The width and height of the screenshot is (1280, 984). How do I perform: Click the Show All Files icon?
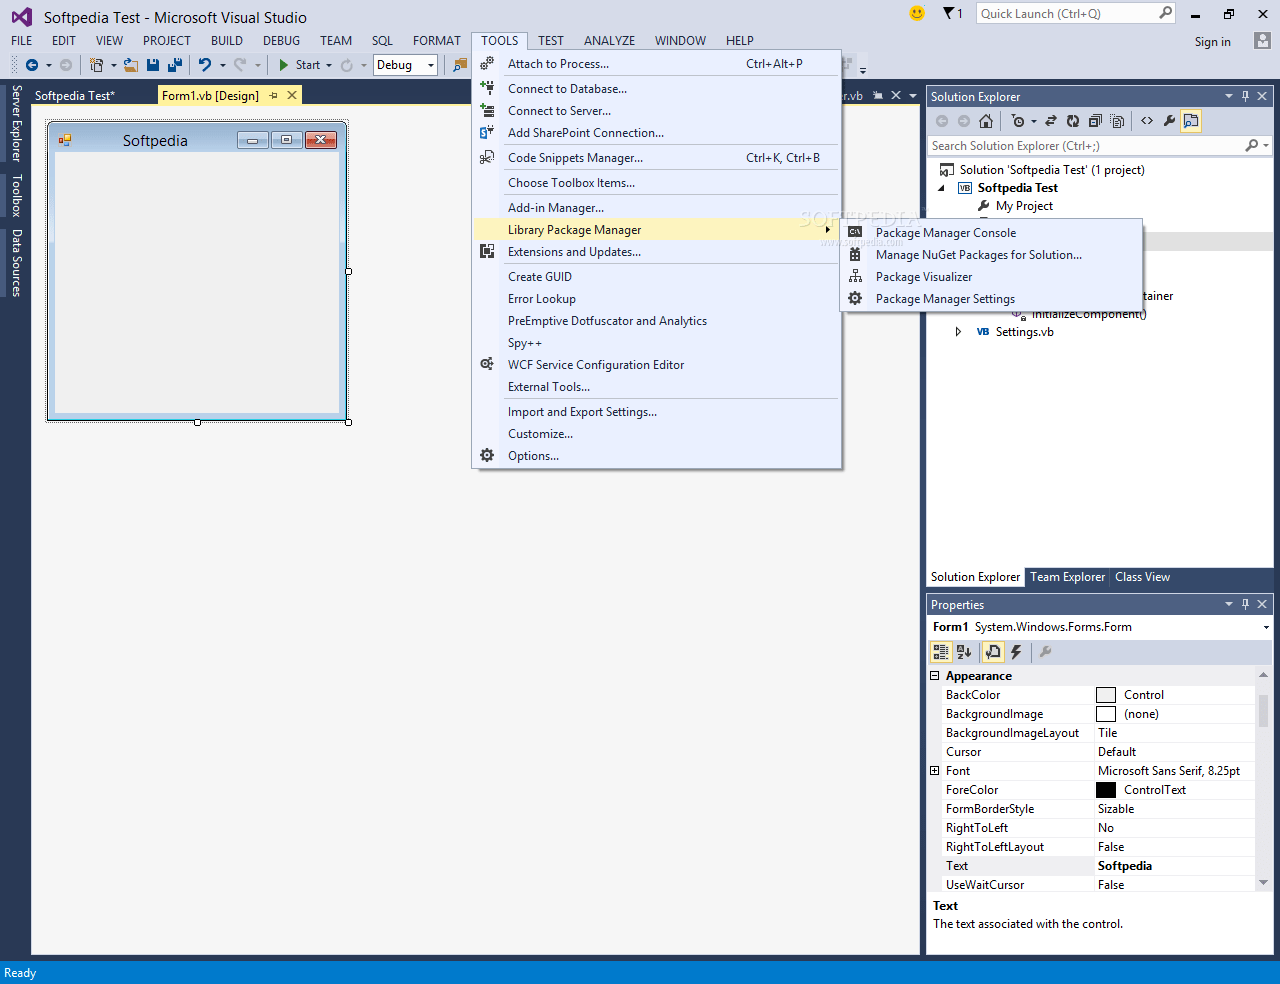pyautogui.click(x=1117, y=121)
